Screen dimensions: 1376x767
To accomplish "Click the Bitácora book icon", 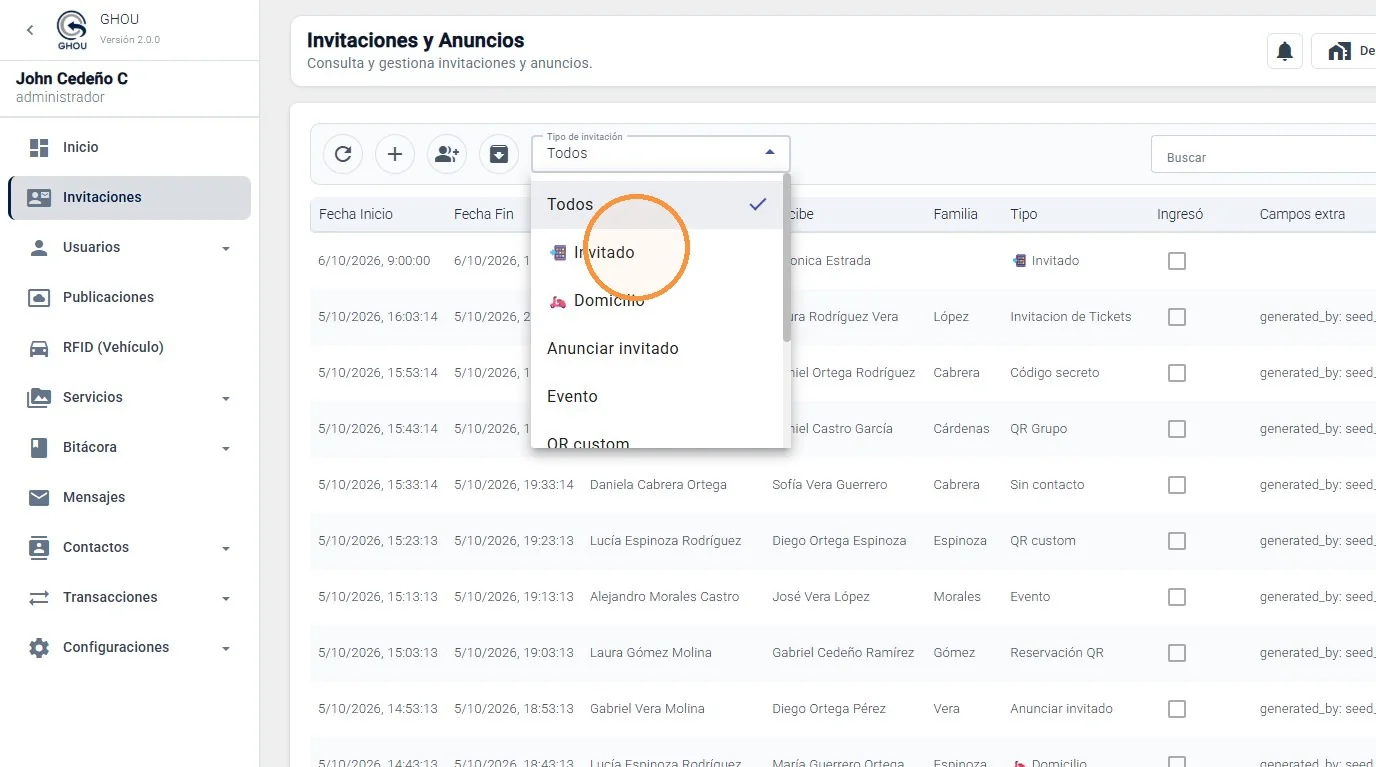I will [39, 447].
